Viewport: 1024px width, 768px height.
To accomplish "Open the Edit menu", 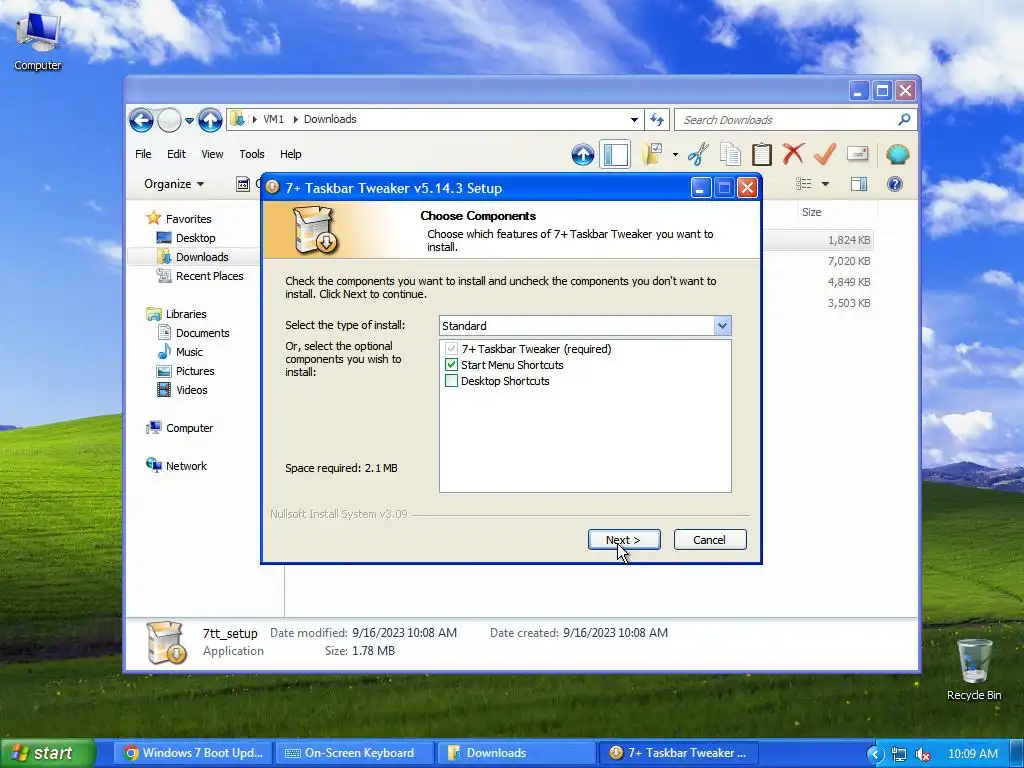I will (x=176, y=154).
